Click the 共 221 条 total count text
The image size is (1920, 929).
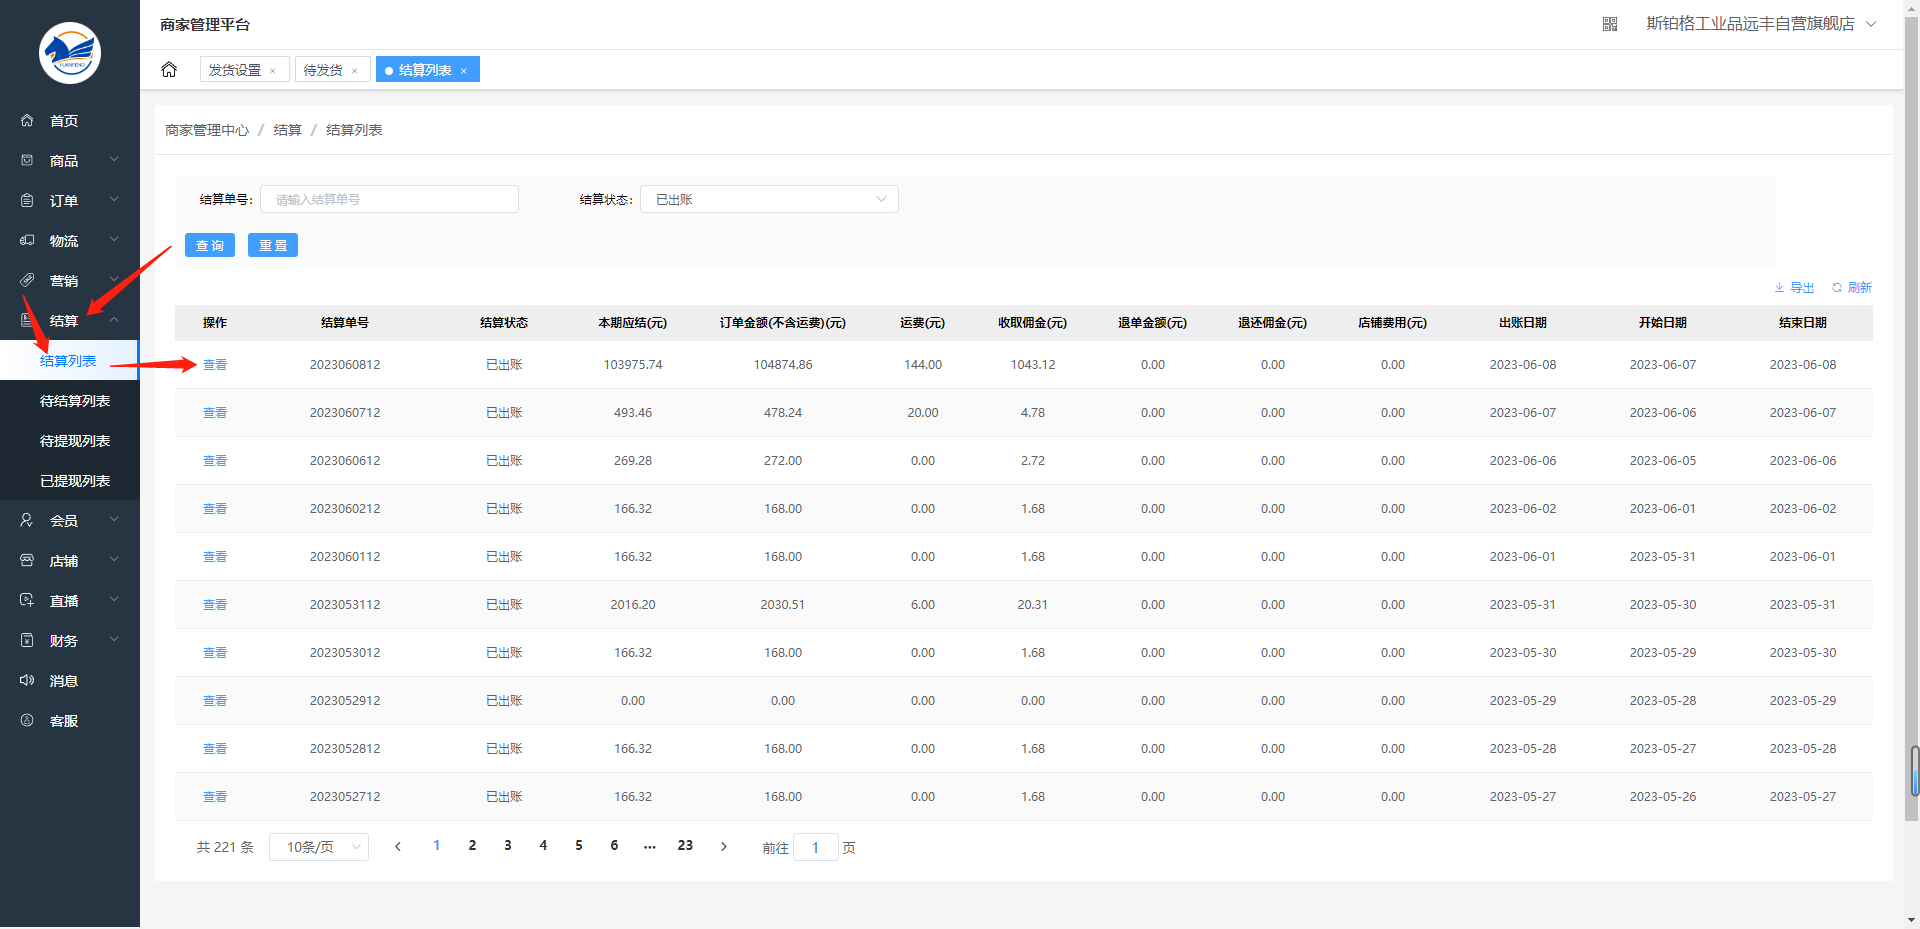[x=225, y=847]
